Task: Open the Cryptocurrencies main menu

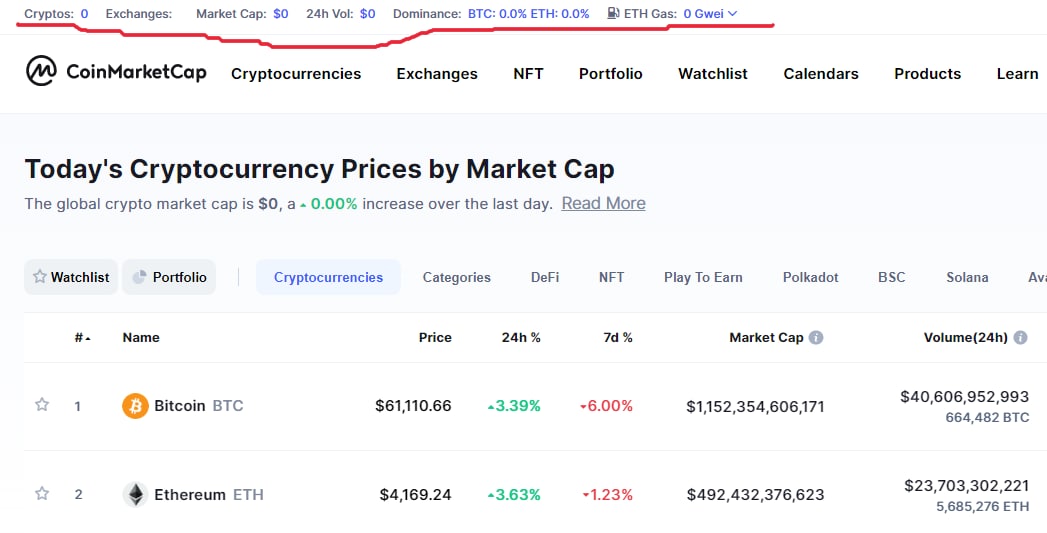Action: point(296,73)
